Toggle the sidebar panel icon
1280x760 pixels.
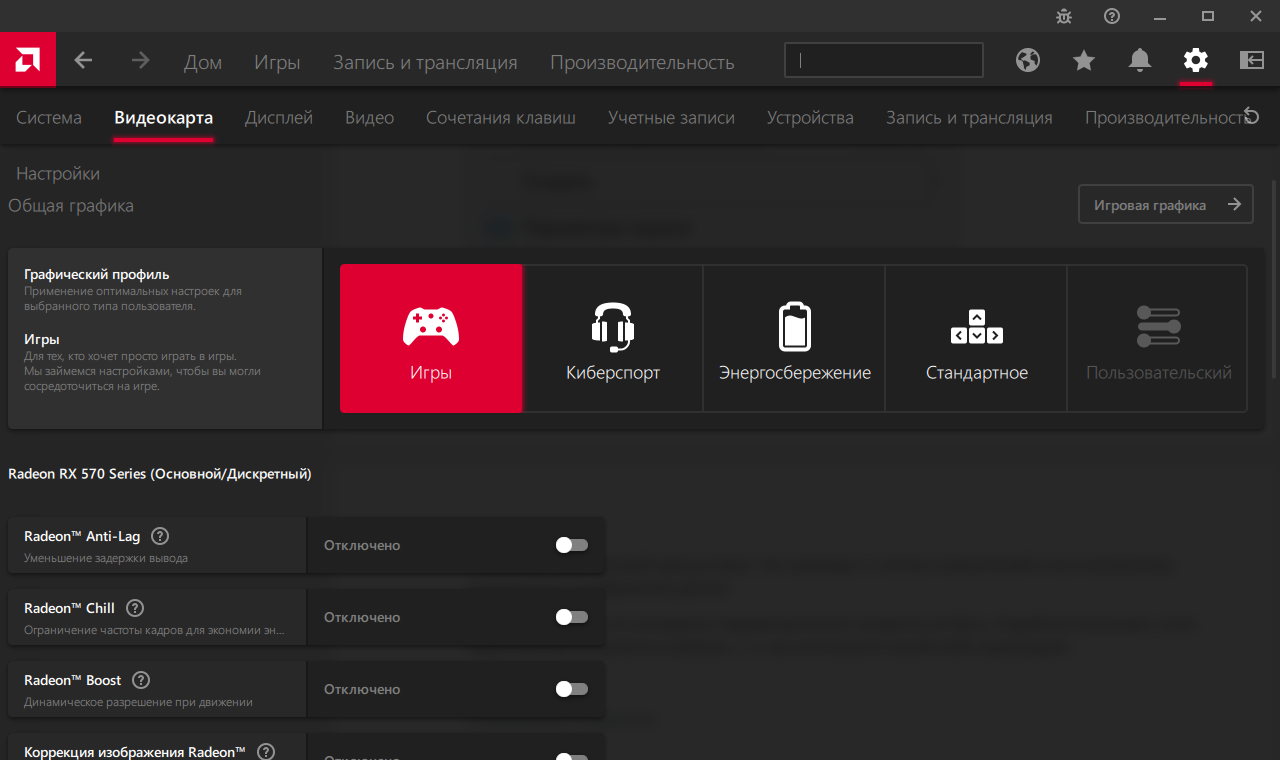[1252, 61]
